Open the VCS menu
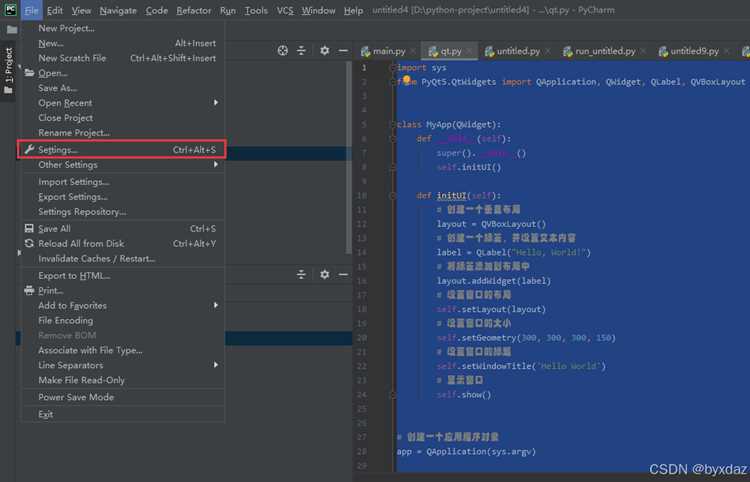 [x=285, y=10]
